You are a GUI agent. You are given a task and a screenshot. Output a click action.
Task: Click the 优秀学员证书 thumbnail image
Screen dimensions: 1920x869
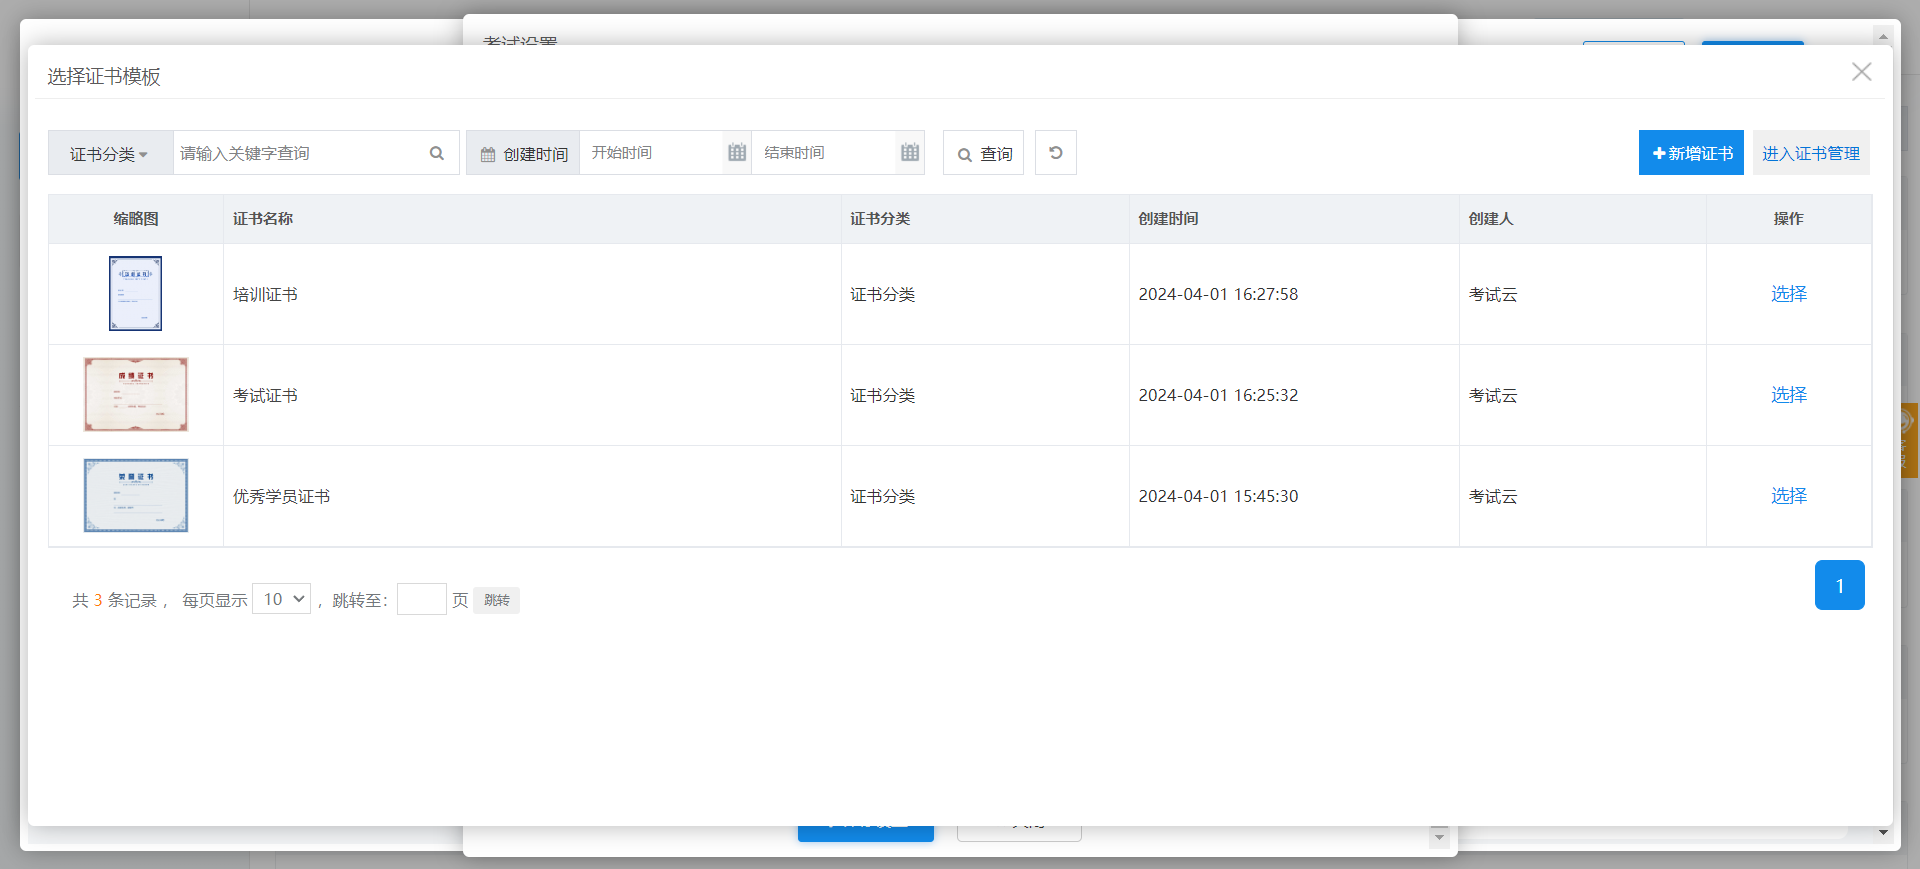[136, 496]
